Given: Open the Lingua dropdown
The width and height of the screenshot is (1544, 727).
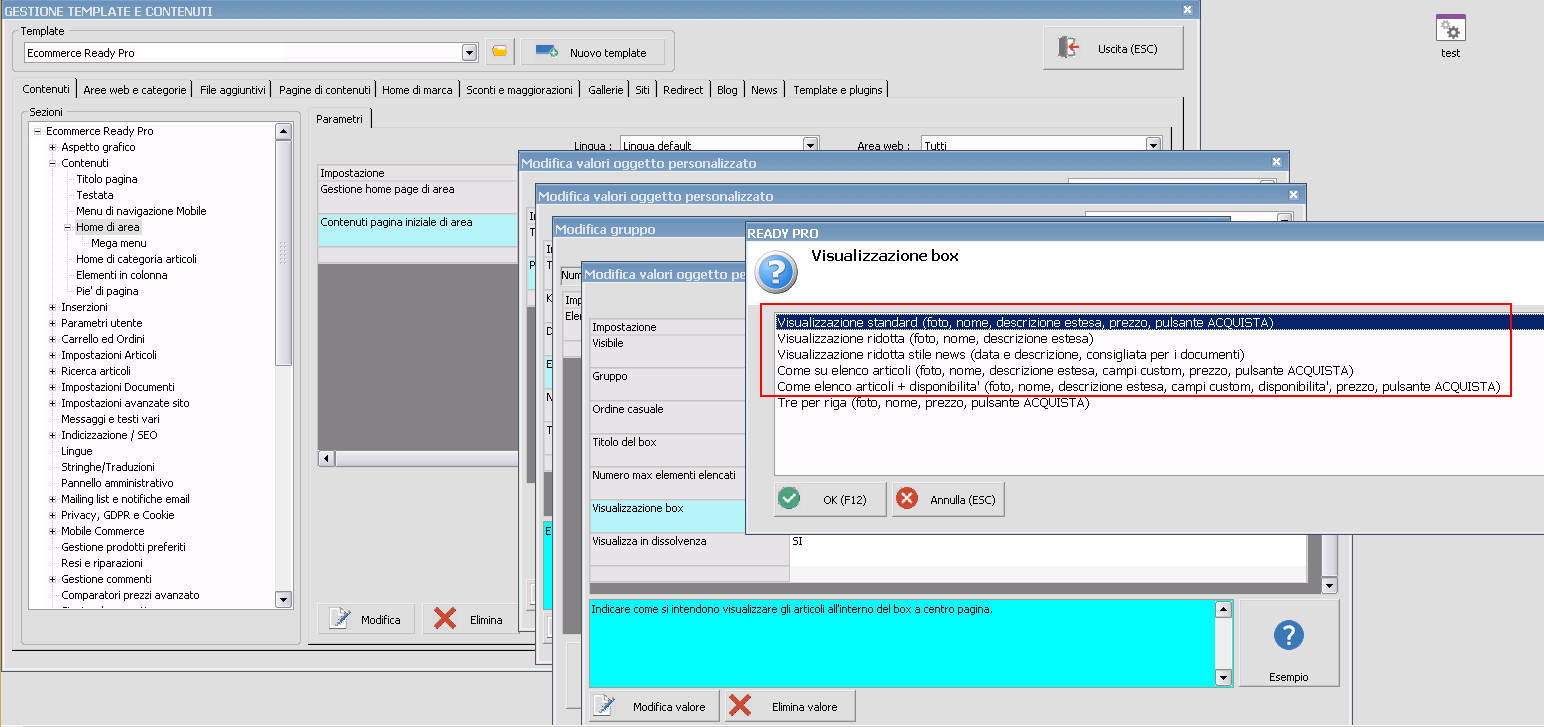Looking at the screenshot, I should pos(811,146).
